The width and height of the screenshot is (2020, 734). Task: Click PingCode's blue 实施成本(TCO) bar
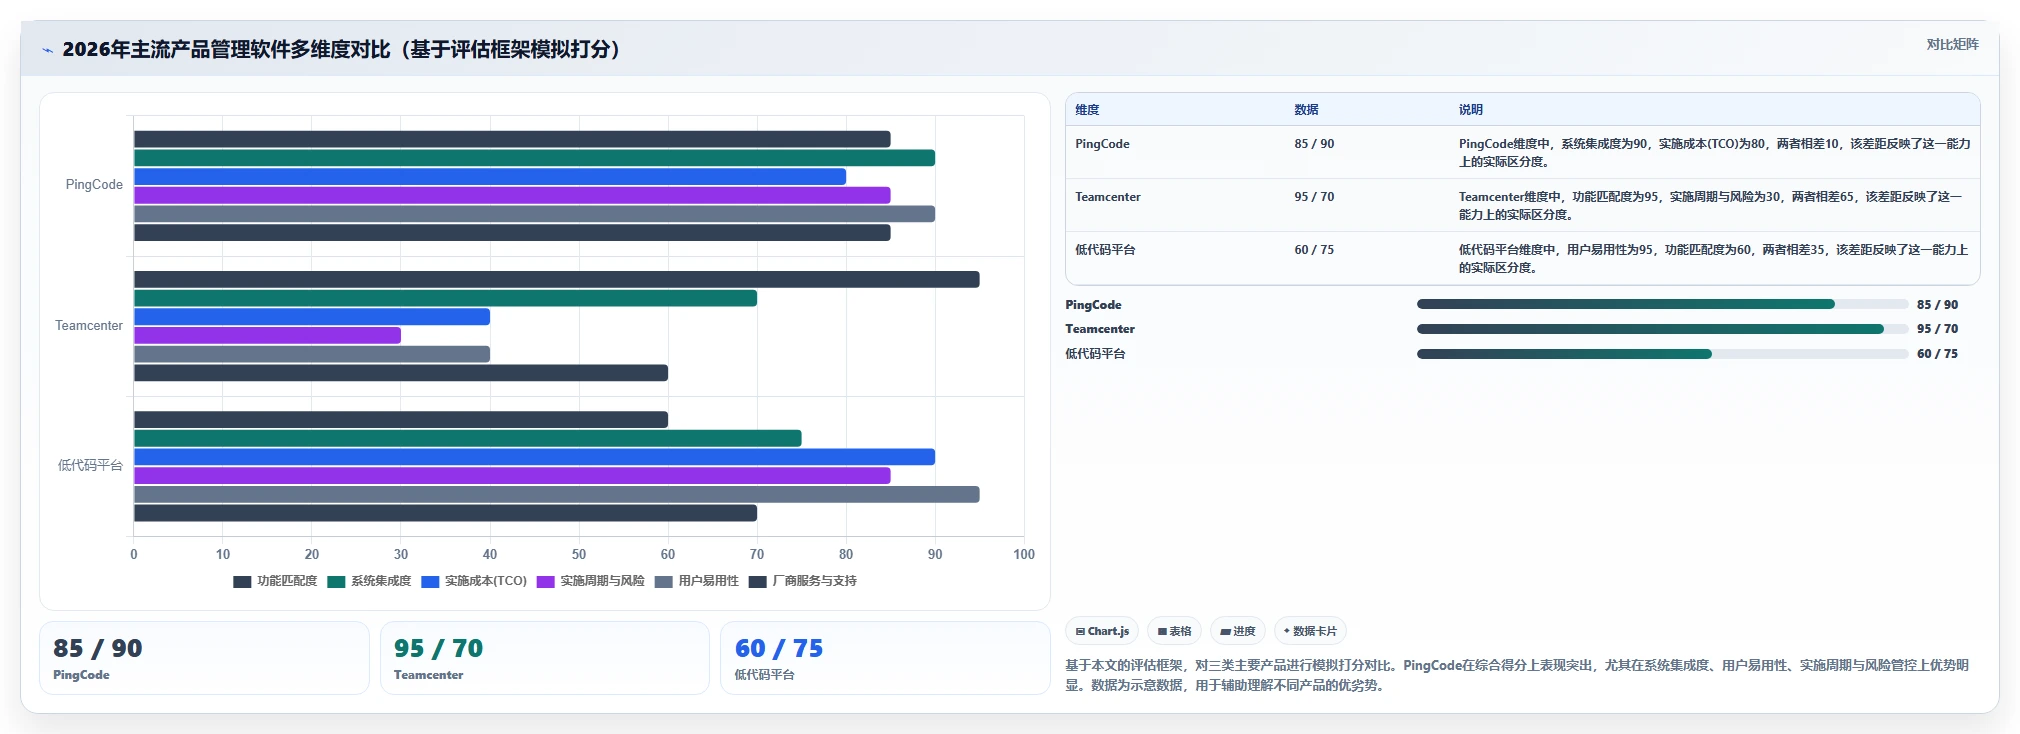[x=490, y=177]
